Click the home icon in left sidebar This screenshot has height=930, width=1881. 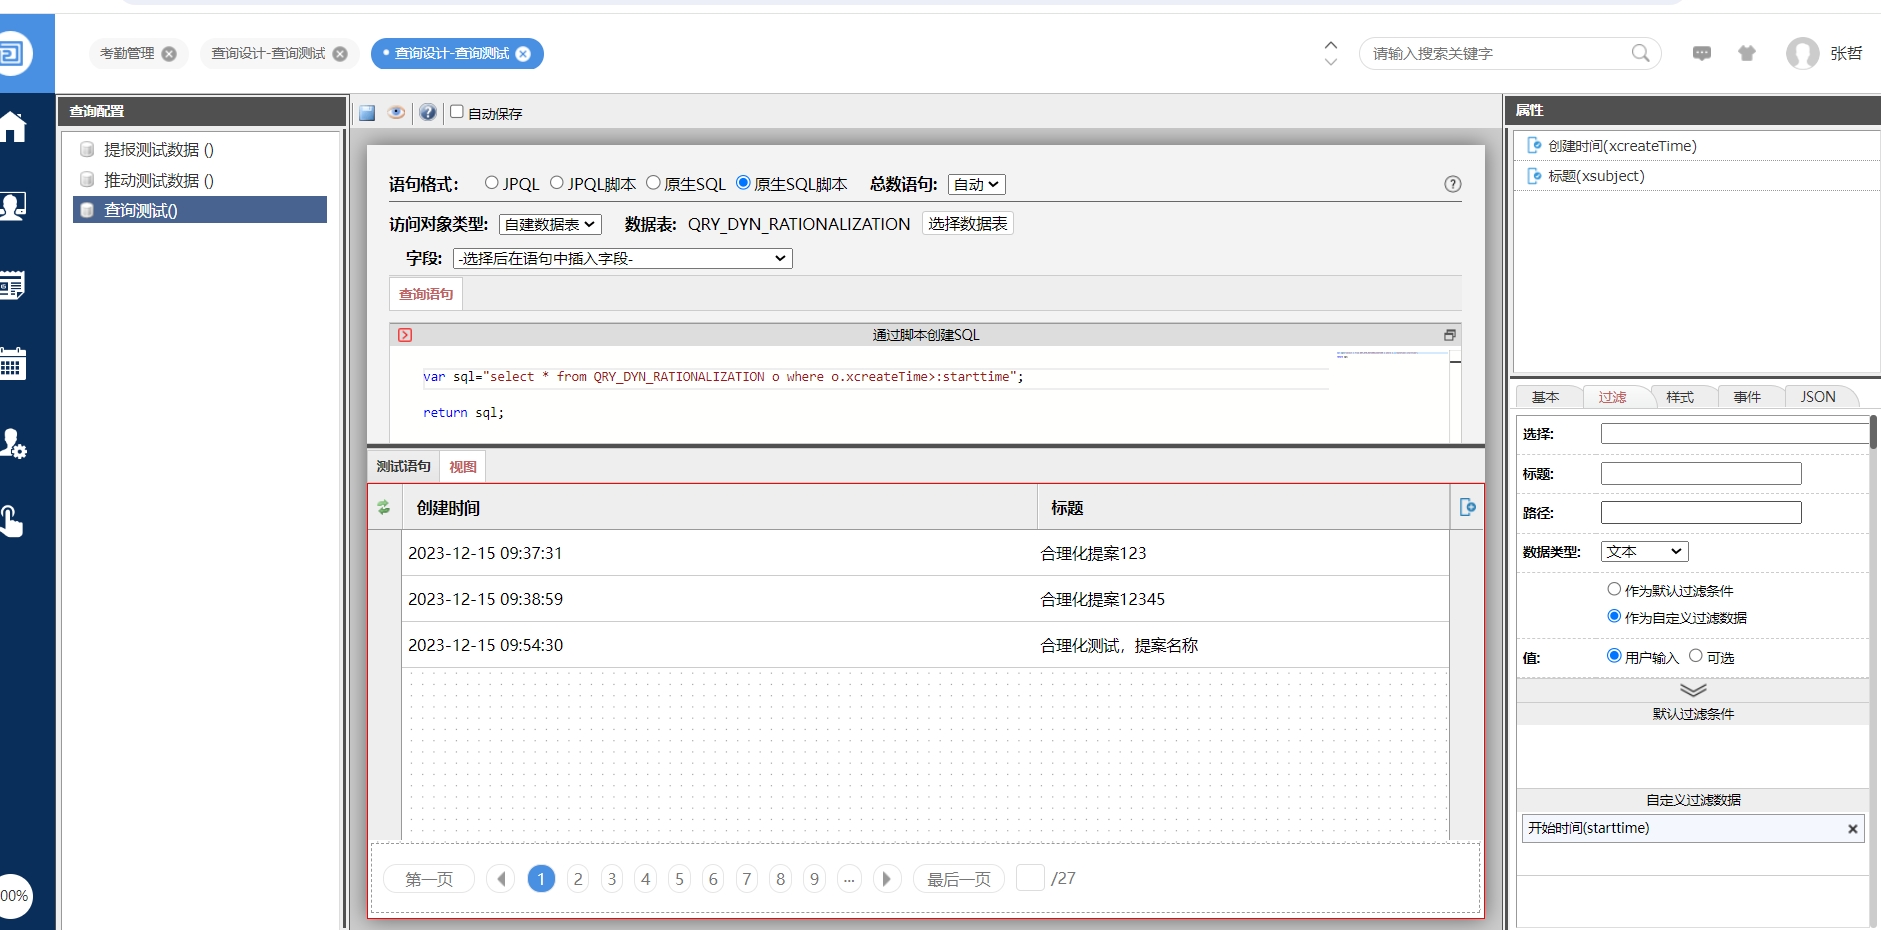pyautogui.click(x=14, y=128)
